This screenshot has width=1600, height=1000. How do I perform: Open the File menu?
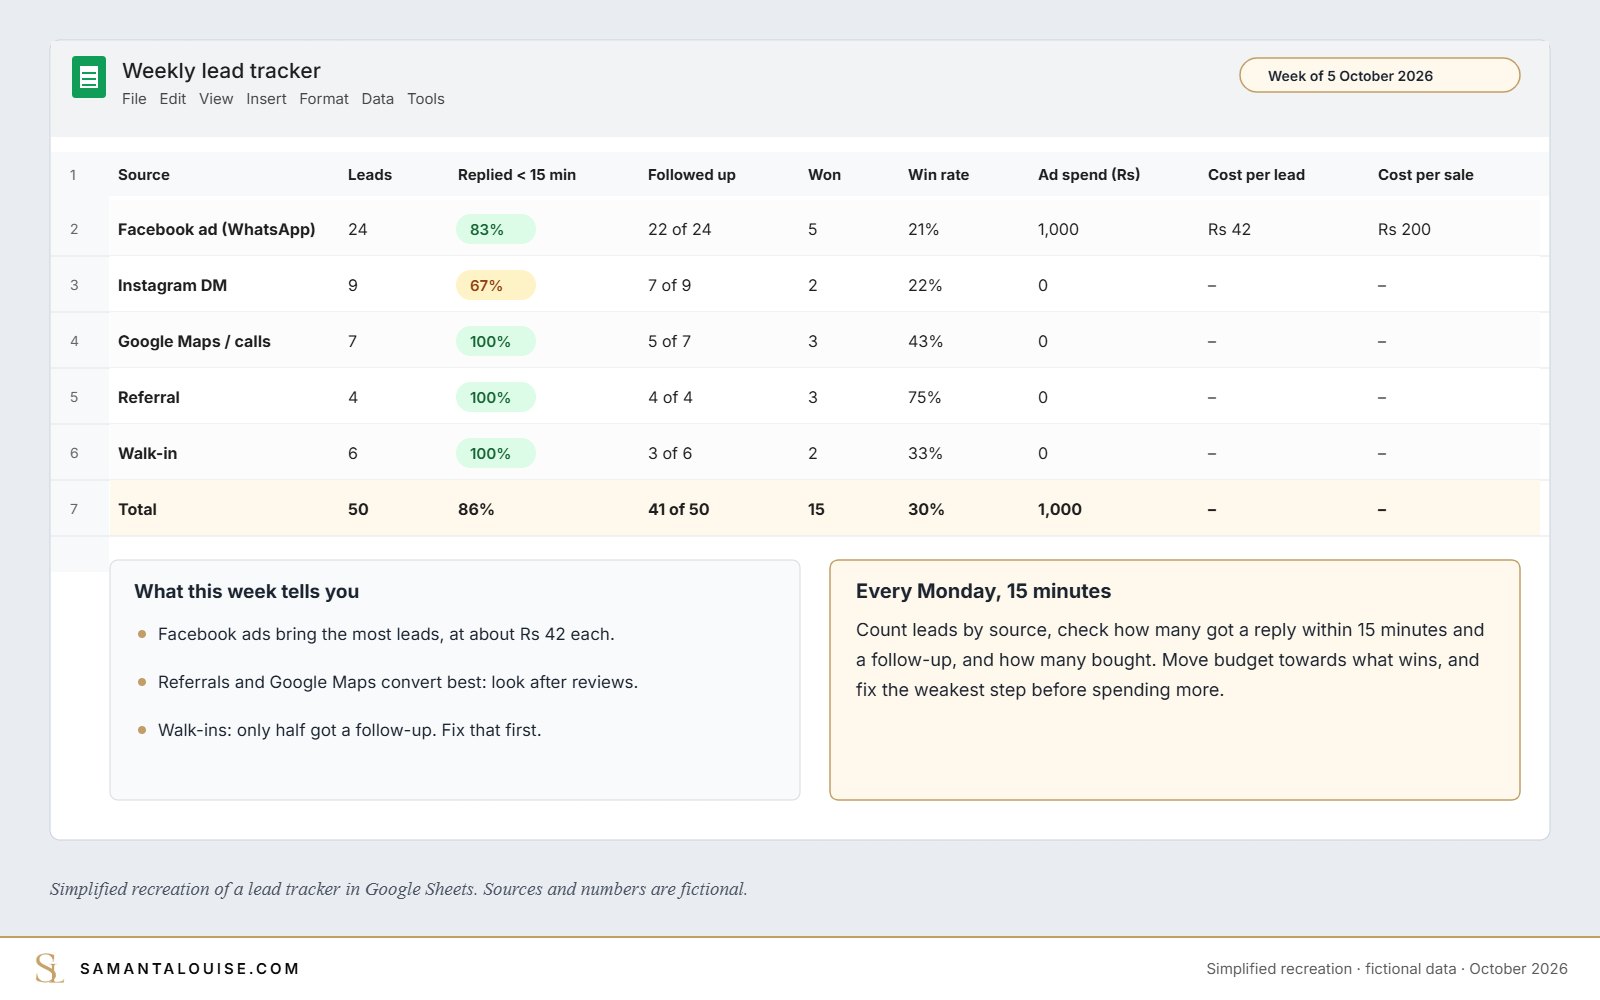point(134,99)
